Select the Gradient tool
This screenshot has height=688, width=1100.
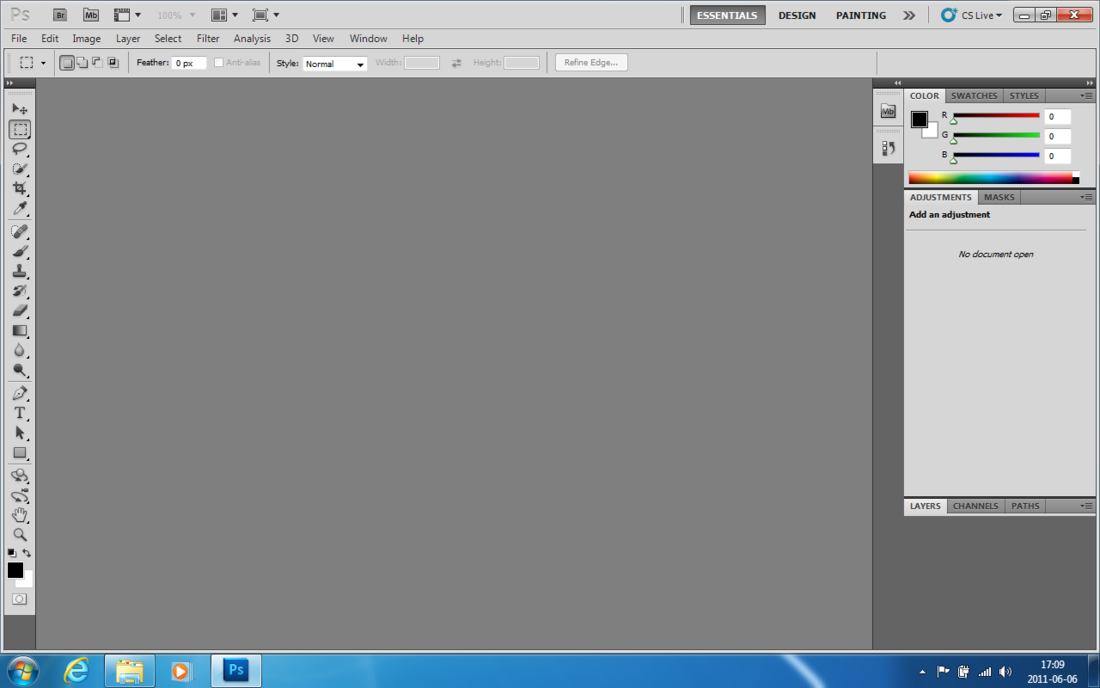point(20,330)
